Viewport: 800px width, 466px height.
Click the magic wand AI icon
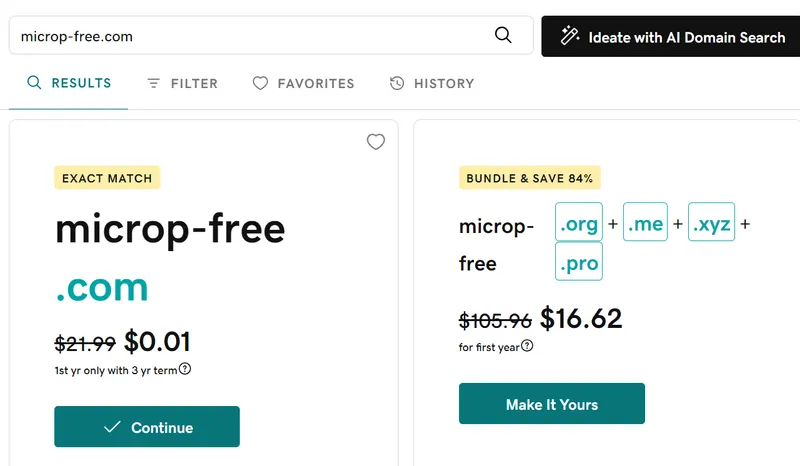tap(571, 37)
